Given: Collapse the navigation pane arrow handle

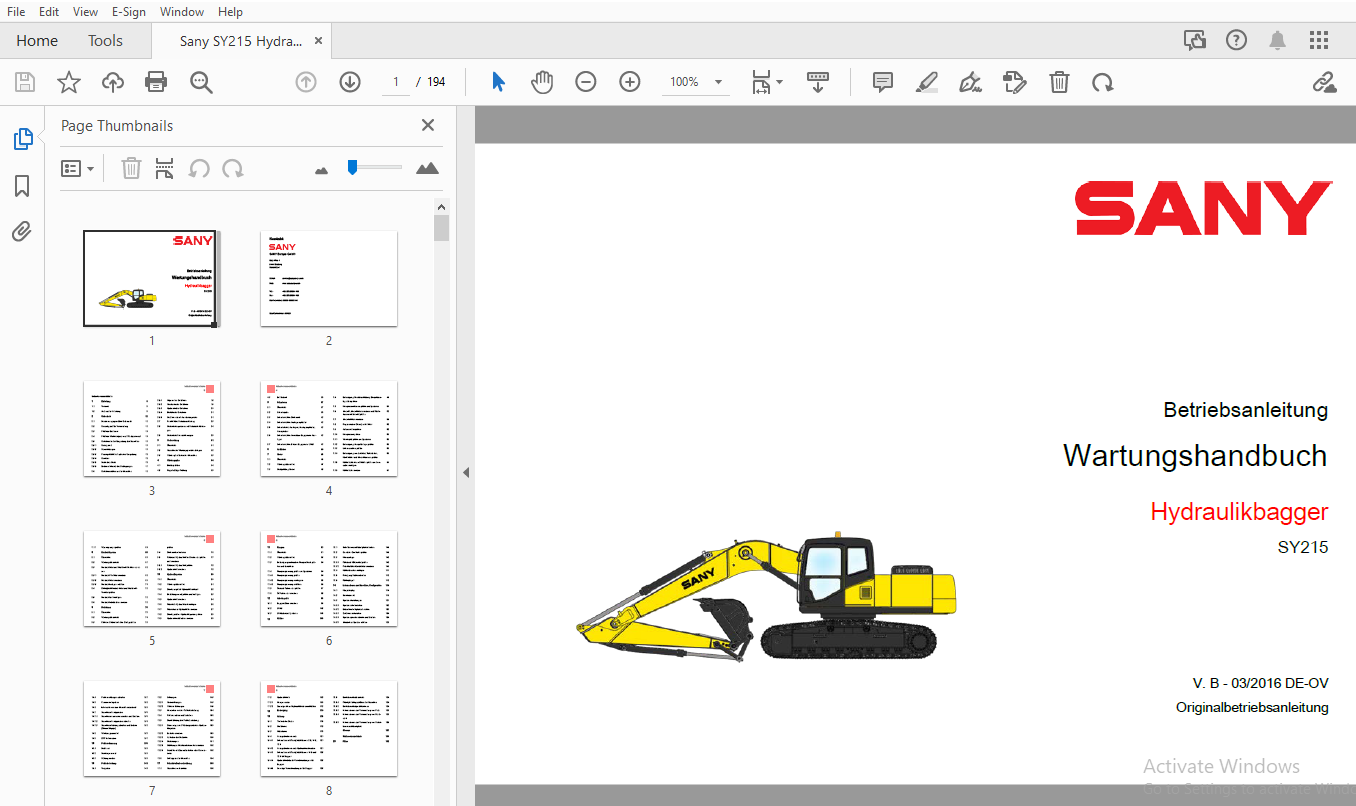Looking at the screenshot, I should [465, 472].
